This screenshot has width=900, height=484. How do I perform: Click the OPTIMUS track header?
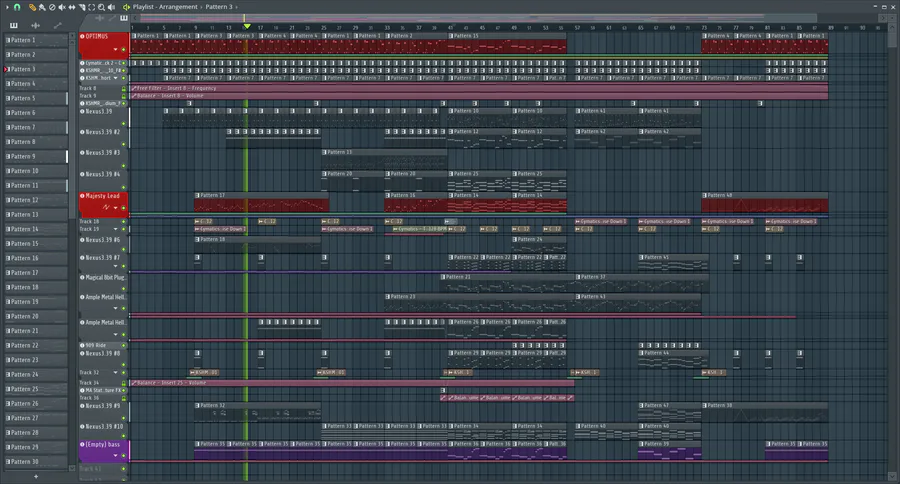pos(103,44)
